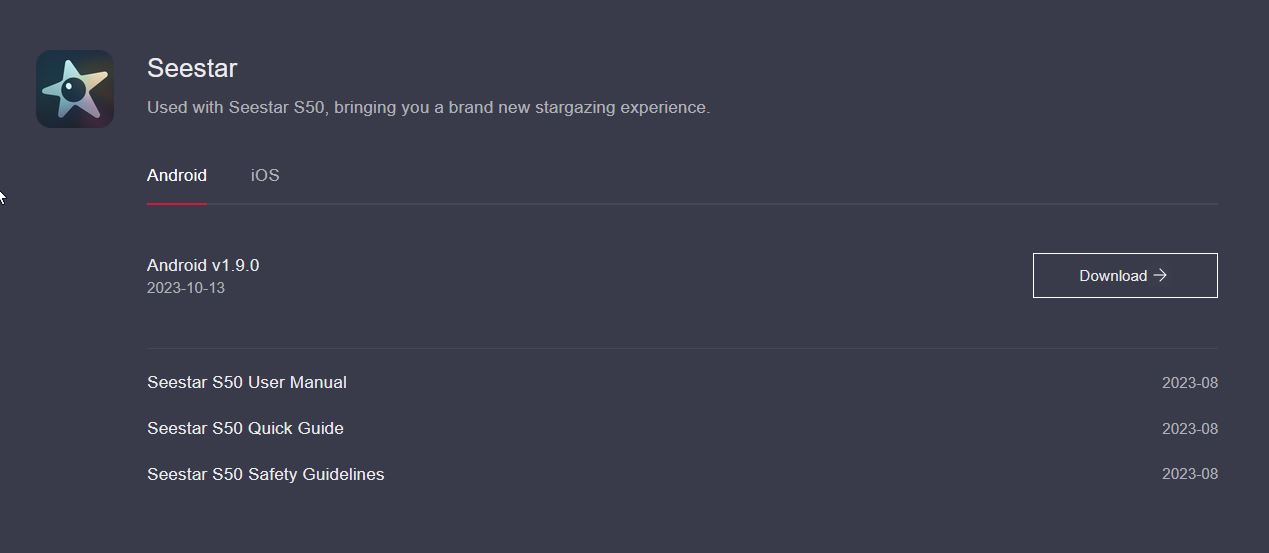Click the Seestar star logo icon
The width and height of the screenshot is (1269, 553).
coord(75,89)
